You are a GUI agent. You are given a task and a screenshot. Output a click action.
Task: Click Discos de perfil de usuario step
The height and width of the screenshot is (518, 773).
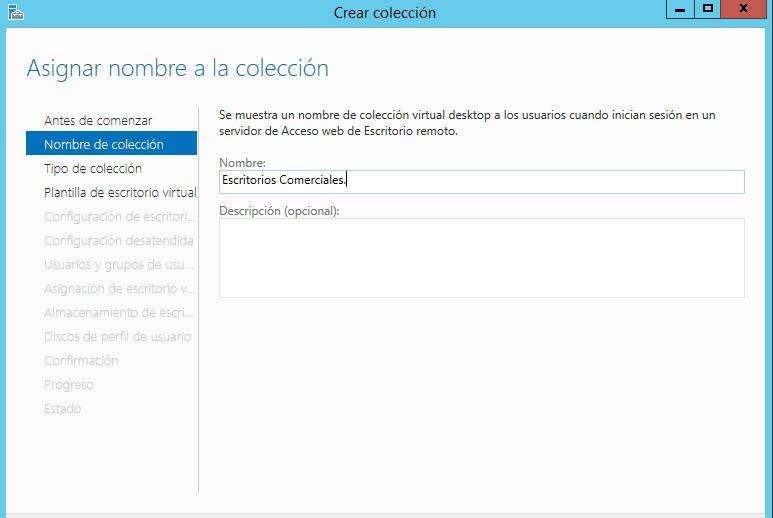pyautogui.click(x=117, y=337)
